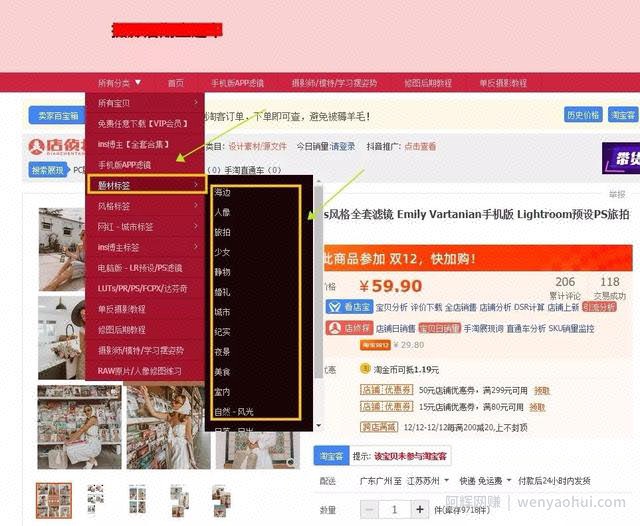Screen dimensions: 640x526
Task: Expand the 题材标签 submenu
Action: click(x=147, y=185)
